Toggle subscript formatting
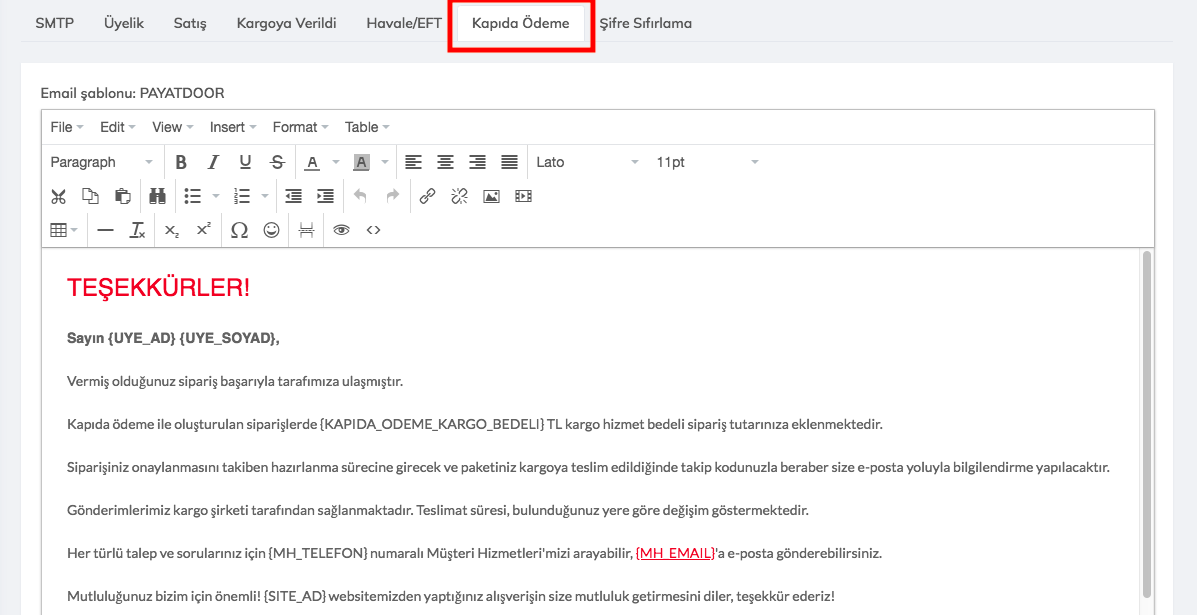The width and height of the screenshot is (1197, 615). [171, 230]
